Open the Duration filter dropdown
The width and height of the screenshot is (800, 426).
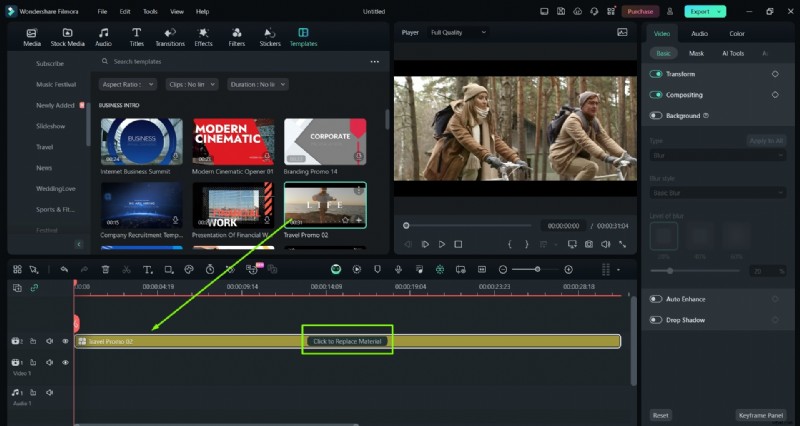coord(258,85)
